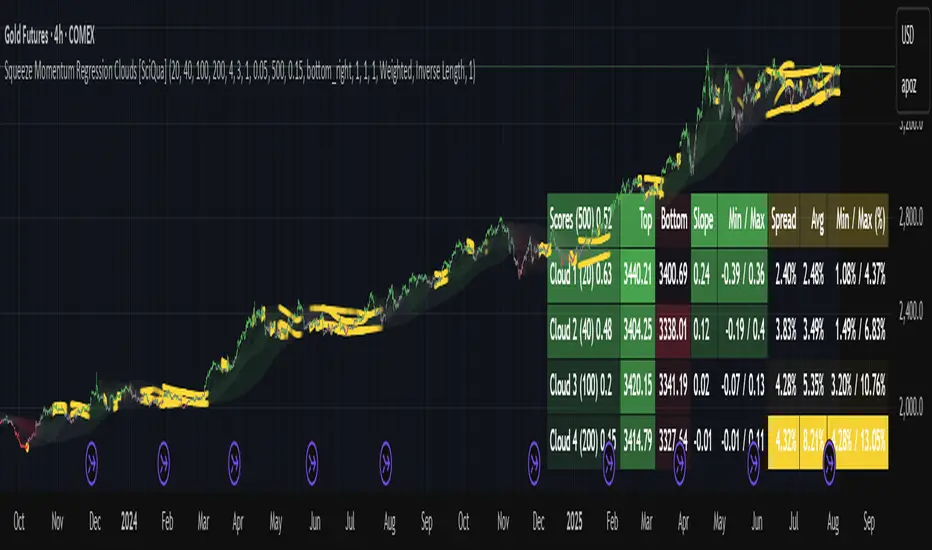Click the 2,000.0 price axis label
The image size is (932, 550).
[x=911, y=406]
